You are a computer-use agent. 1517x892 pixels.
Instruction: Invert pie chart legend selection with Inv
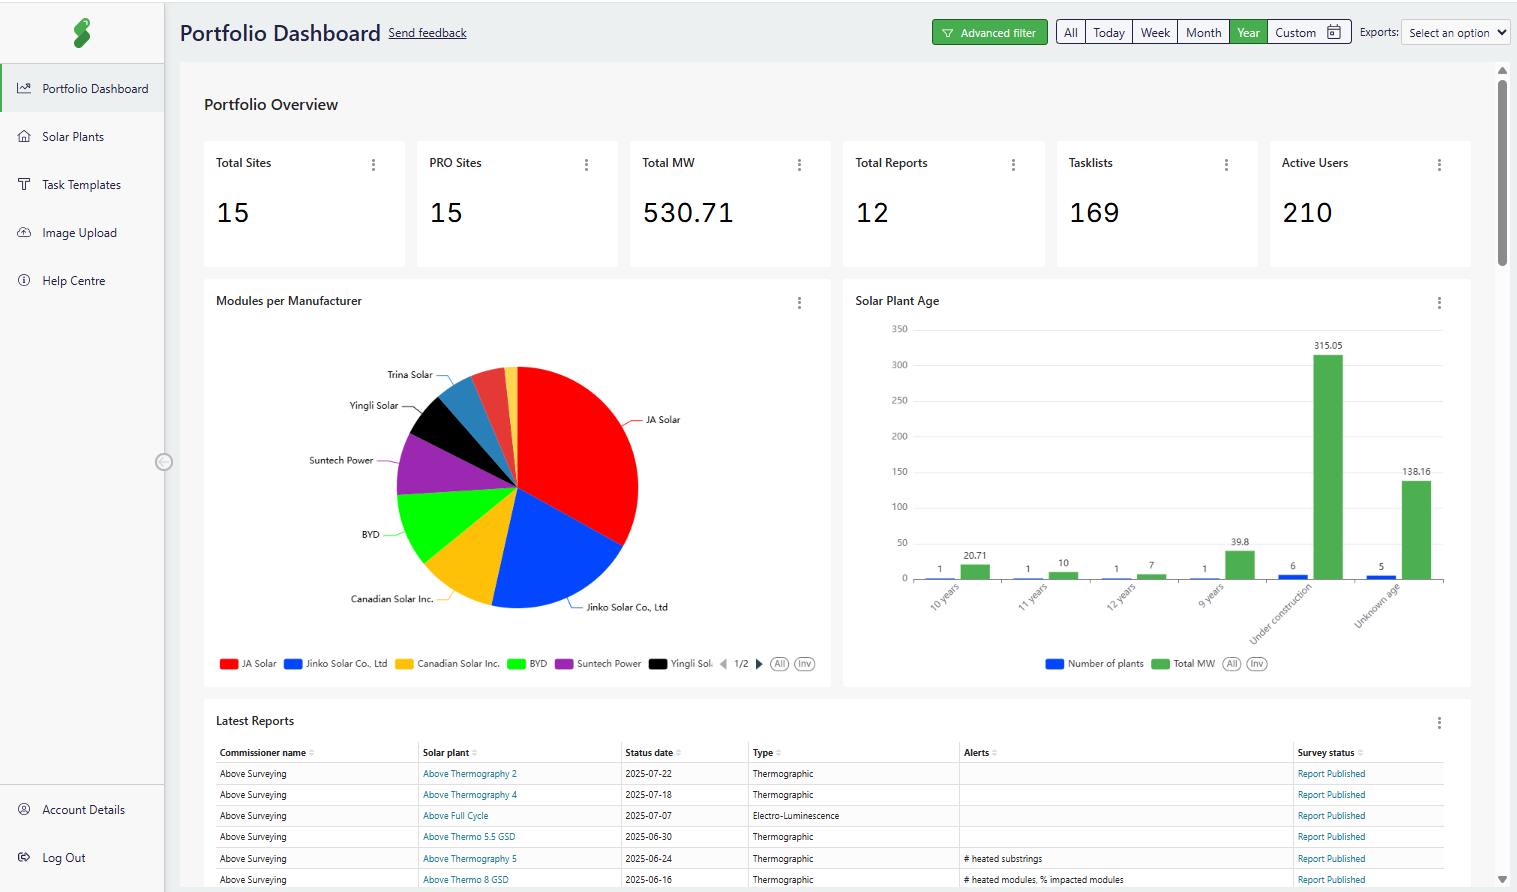pyautogui.click(x=804, y=664)
